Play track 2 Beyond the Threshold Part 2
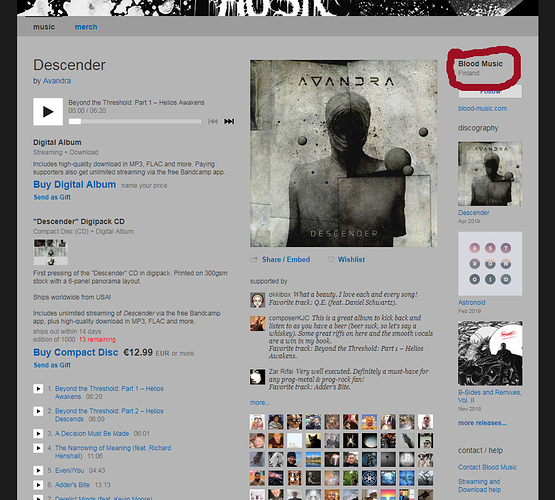This screenshot has height=500, width=555. tap(38, 411)
